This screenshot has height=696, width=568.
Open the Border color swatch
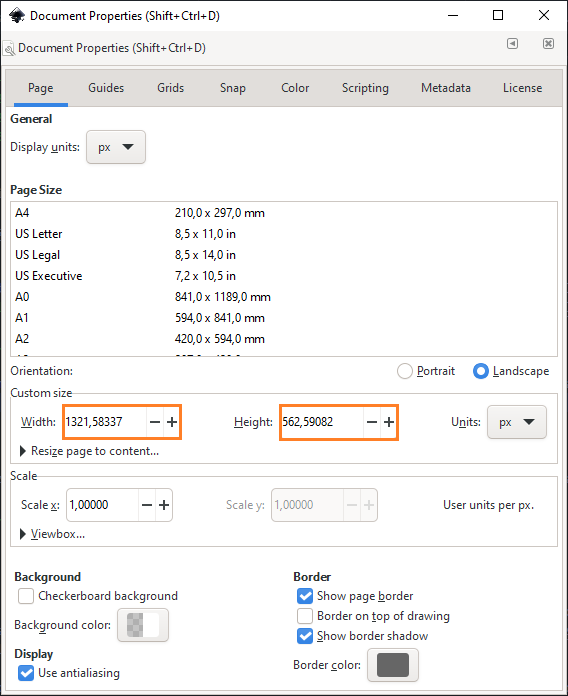(393, 665)
